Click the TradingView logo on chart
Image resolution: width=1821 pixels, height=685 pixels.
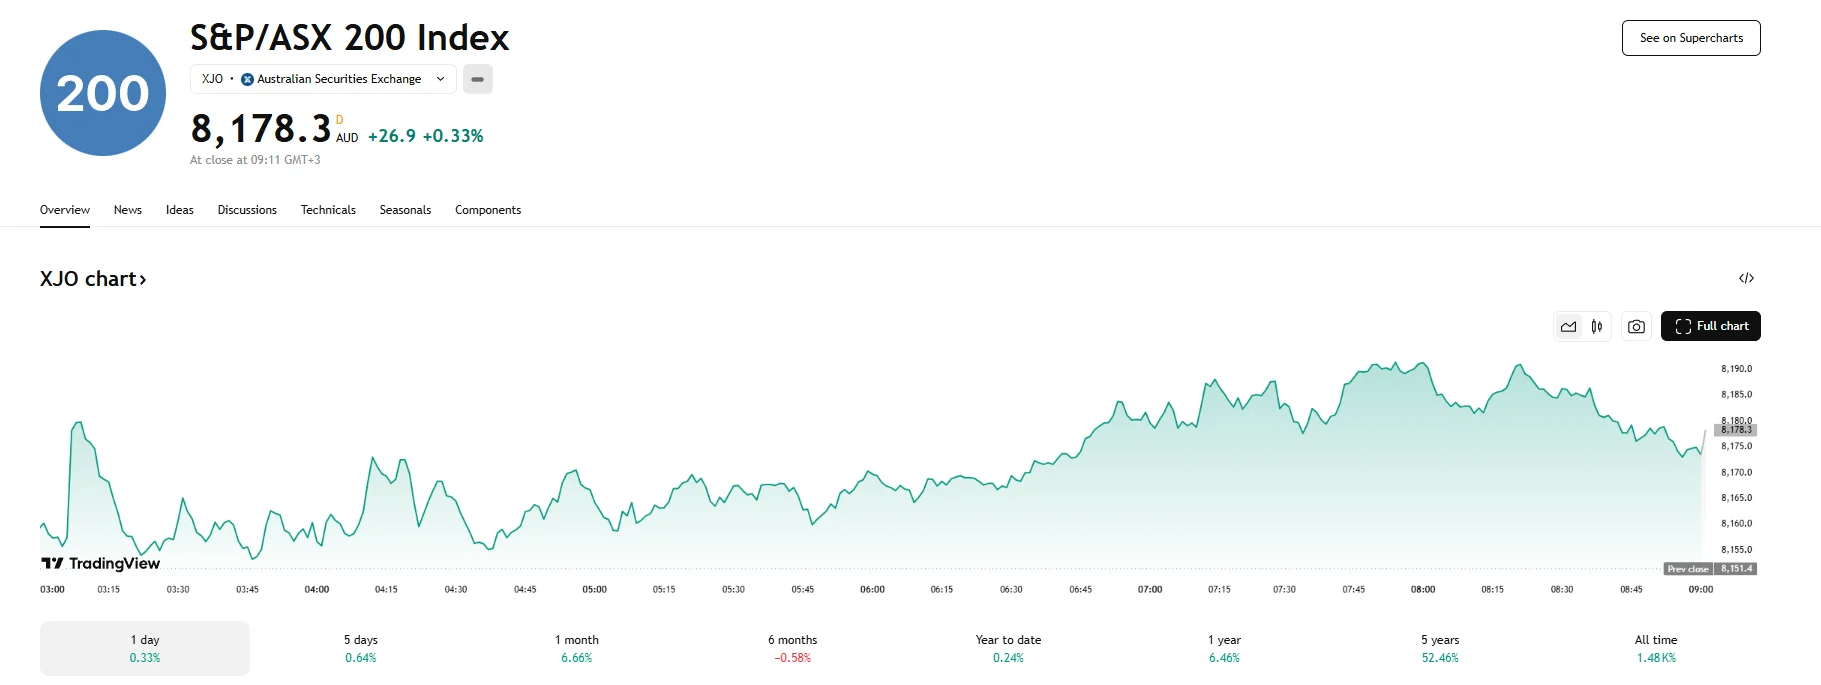click(x=100, y=563)
